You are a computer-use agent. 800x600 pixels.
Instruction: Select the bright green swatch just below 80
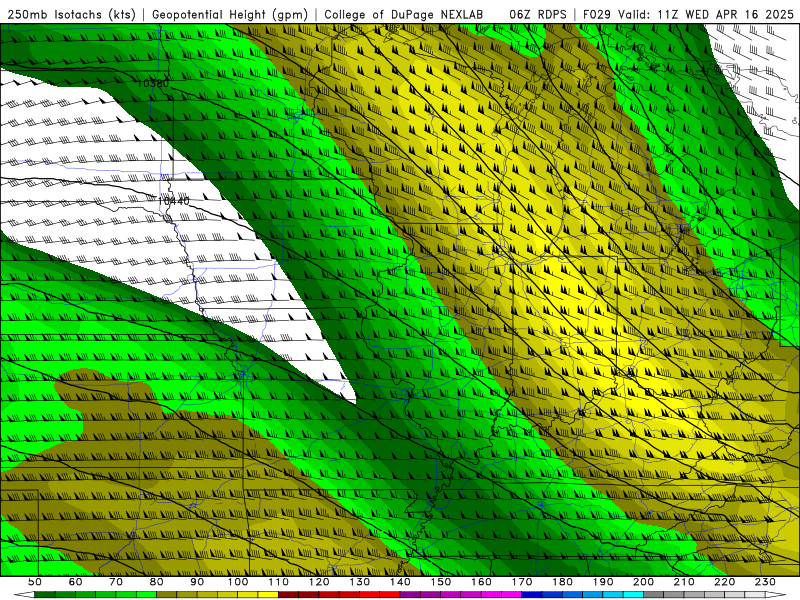(146, 595)
